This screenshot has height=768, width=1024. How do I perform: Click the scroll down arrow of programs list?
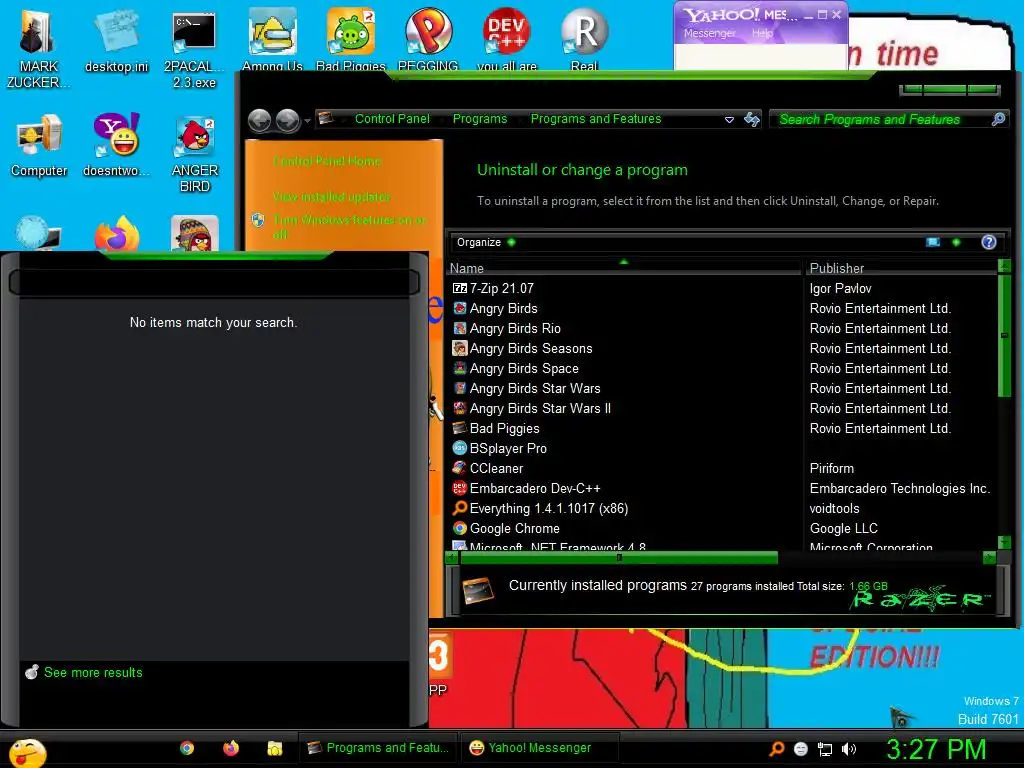coord(1004,542)
